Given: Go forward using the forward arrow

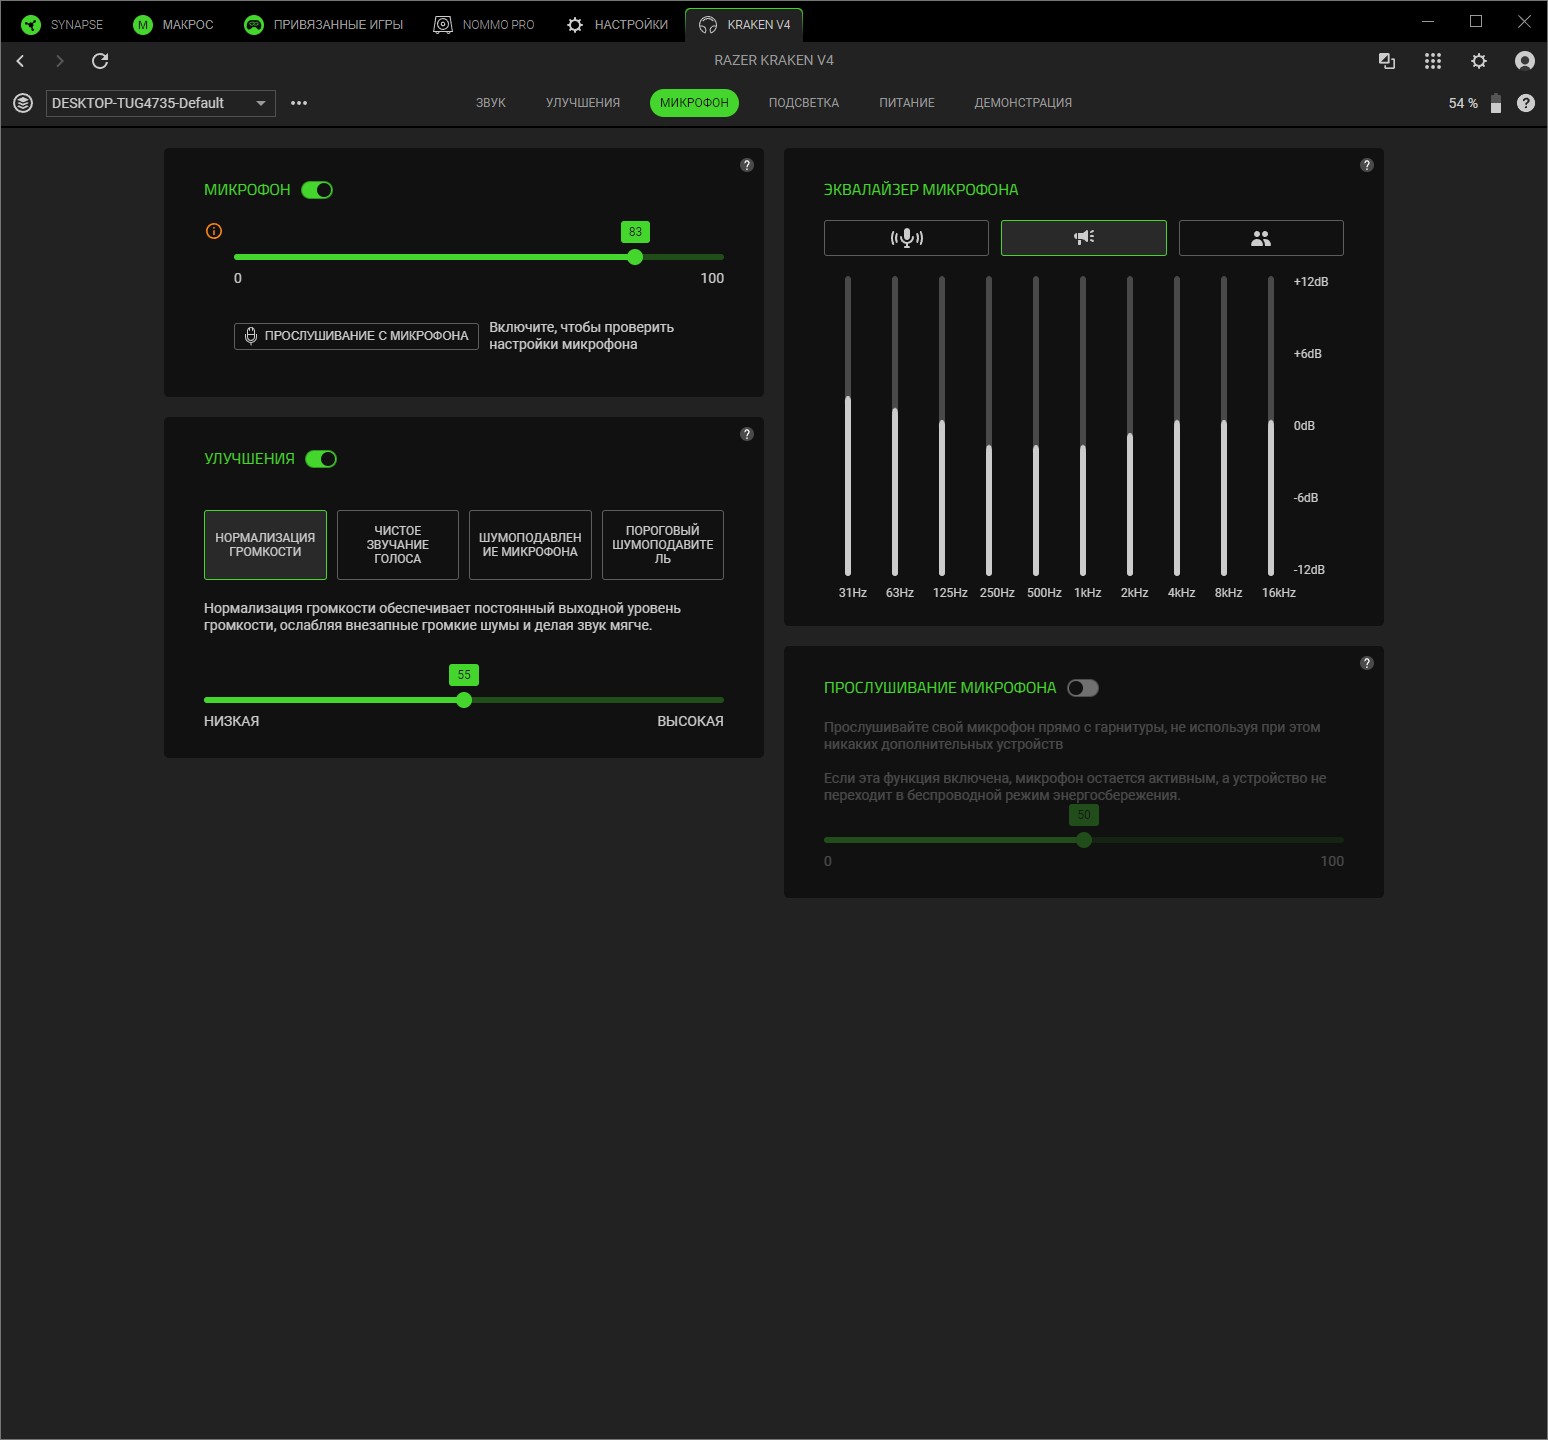Looking at the screenshot, I should [x=60, y=61].
